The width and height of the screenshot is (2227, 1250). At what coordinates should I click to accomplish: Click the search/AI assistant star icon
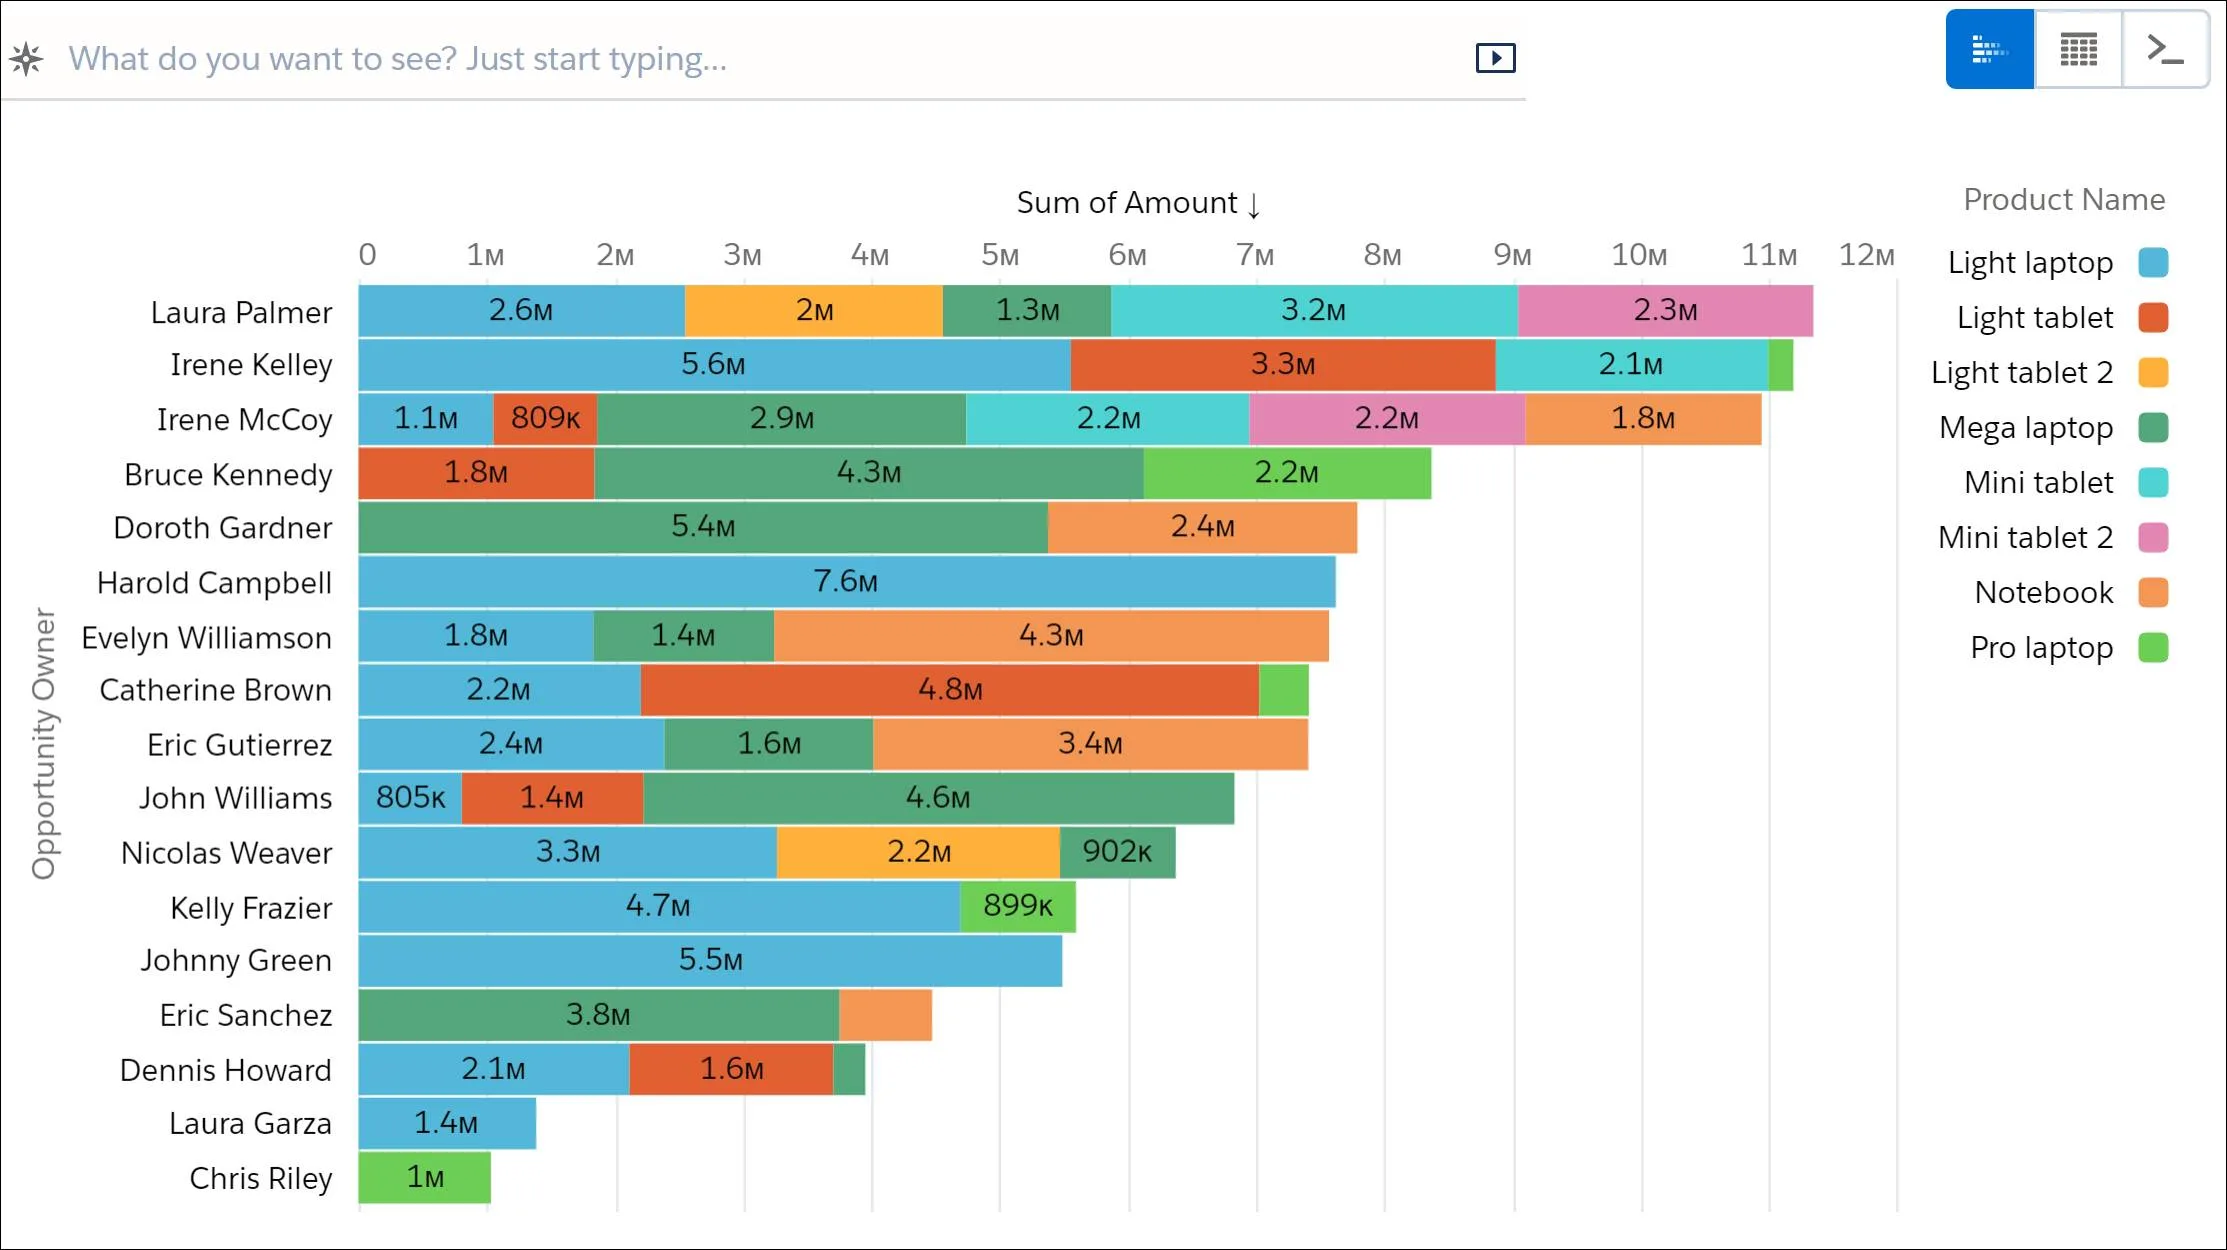pyautogui.click(x=26, y=58)
